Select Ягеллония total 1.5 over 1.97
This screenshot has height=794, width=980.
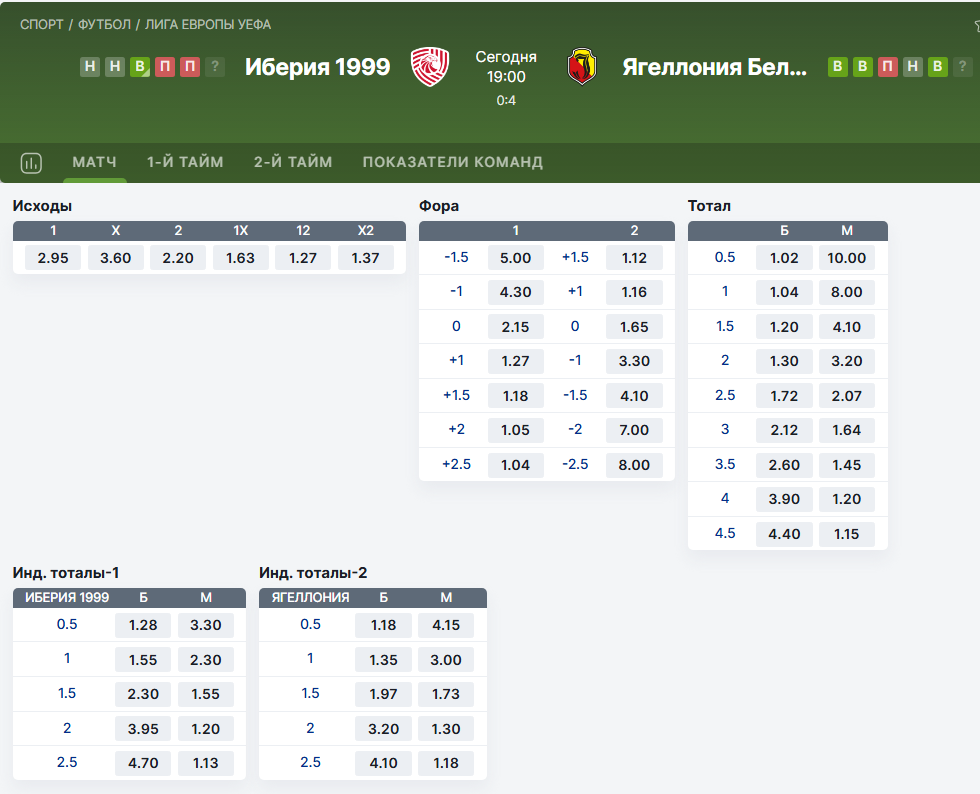(383, 694)
